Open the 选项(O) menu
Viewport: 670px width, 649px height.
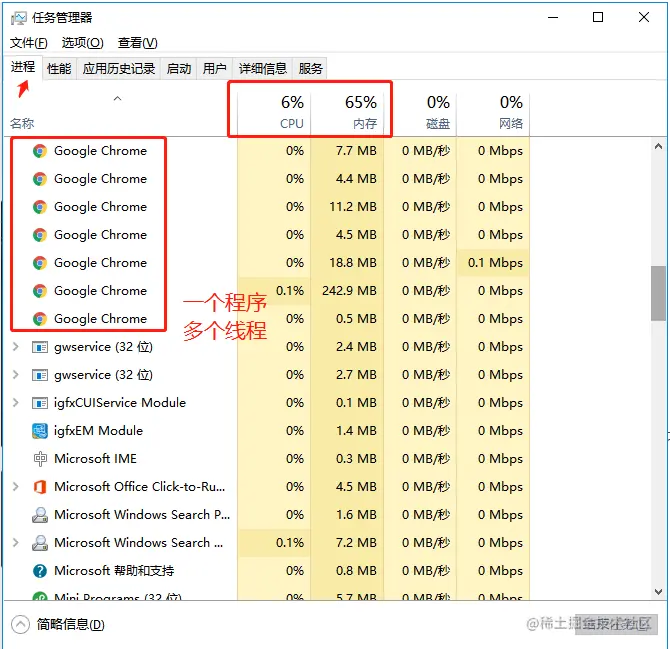[82, 43]
